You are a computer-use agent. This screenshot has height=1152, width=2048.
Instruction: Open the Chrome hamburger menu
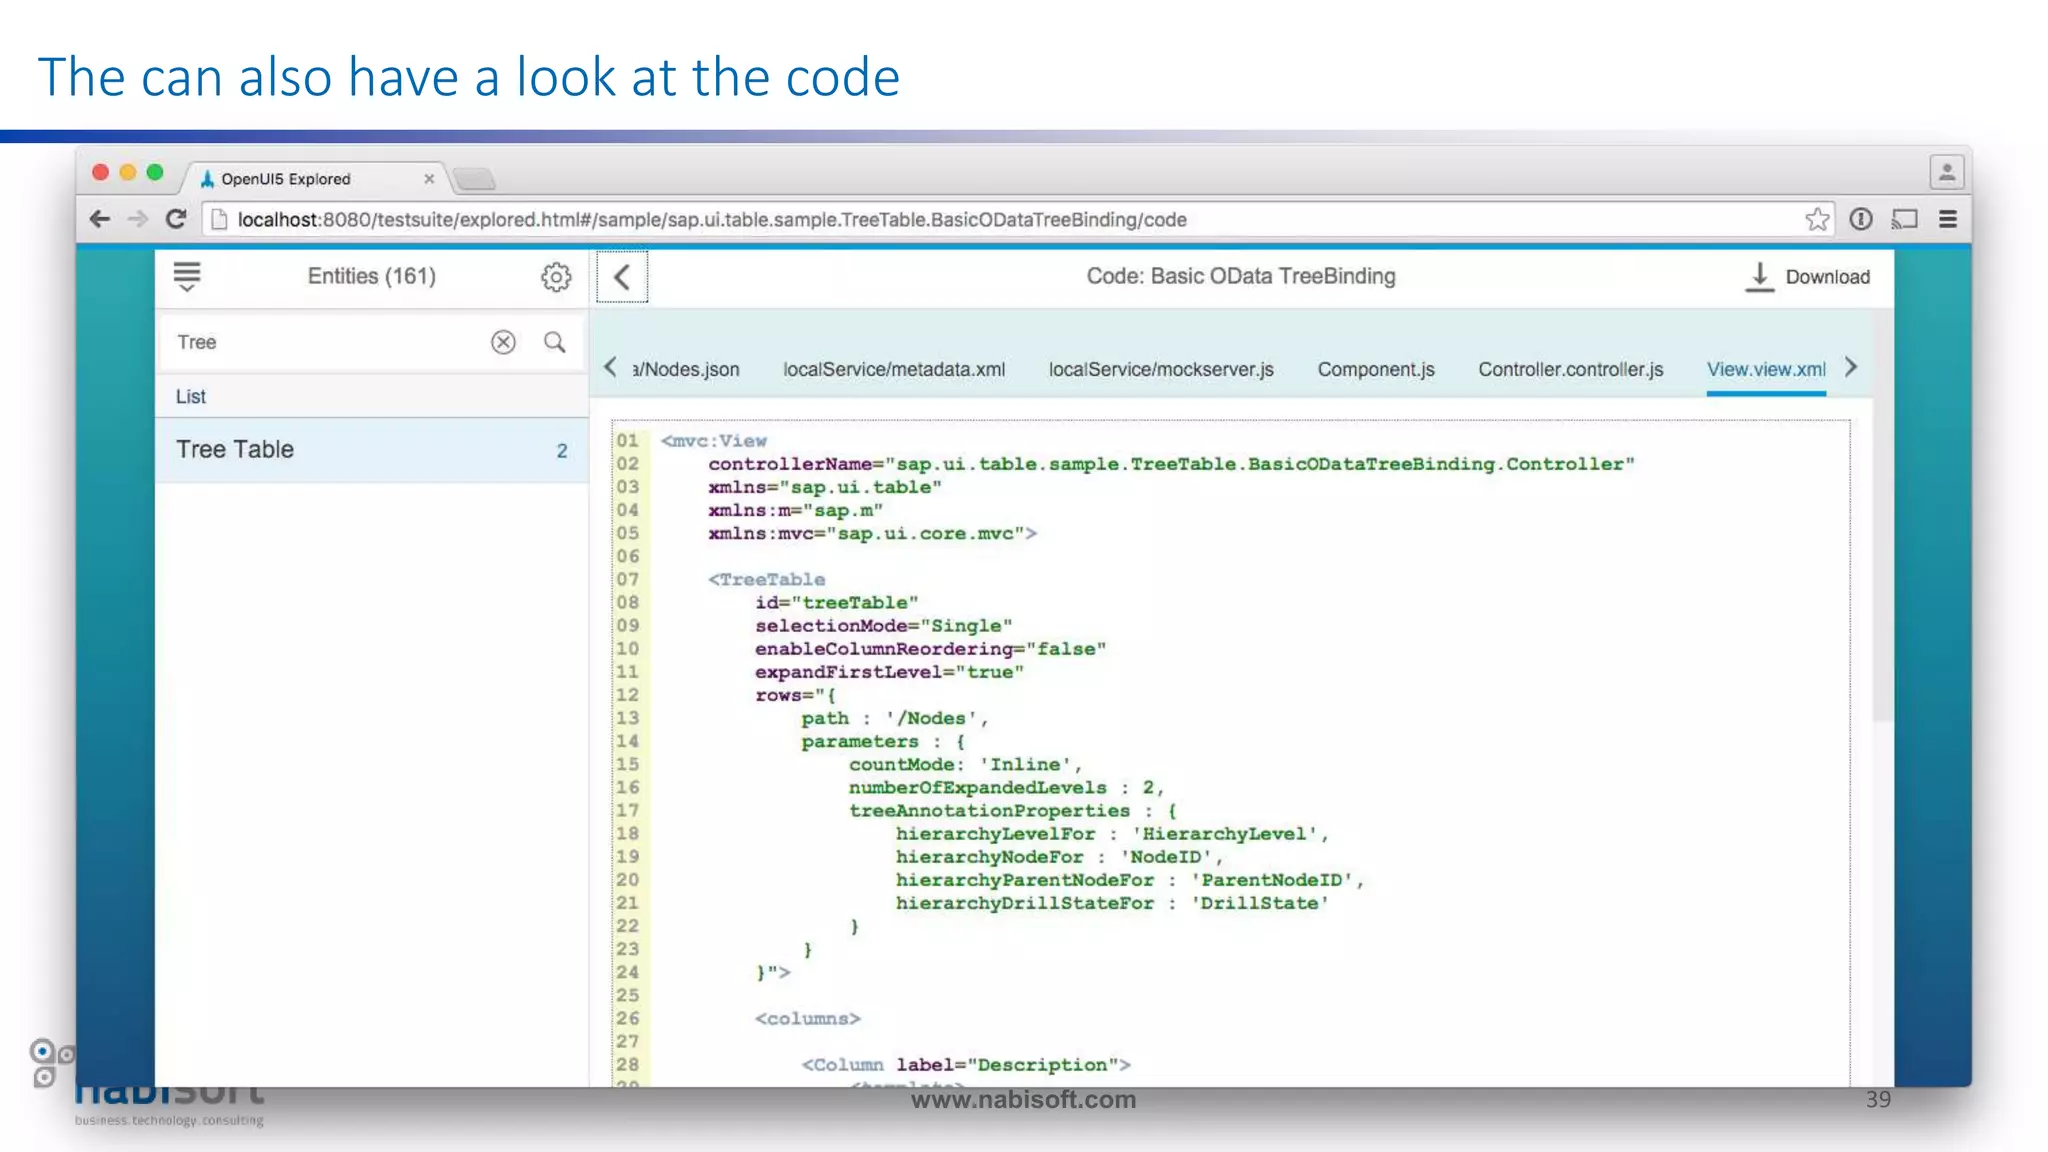pyautogui.click(x=1948, y=219)
